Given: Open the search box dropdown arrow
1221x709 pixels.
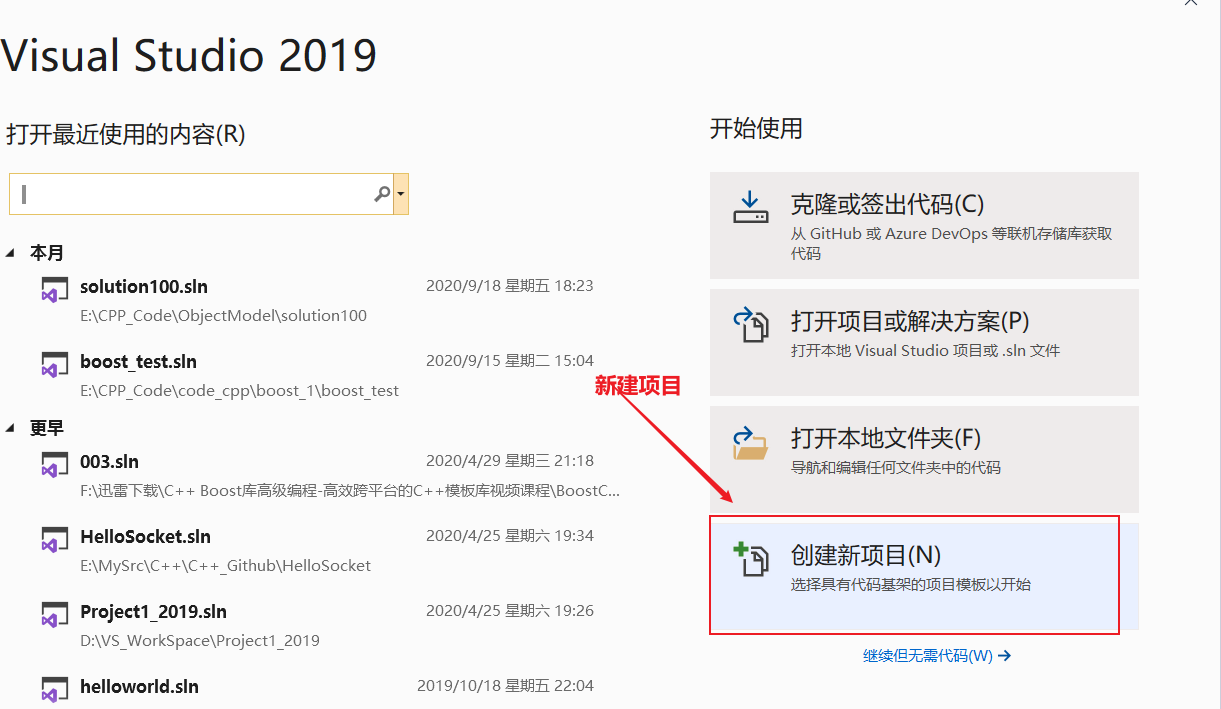Looking at the screenshot, I should click(401, 194).
